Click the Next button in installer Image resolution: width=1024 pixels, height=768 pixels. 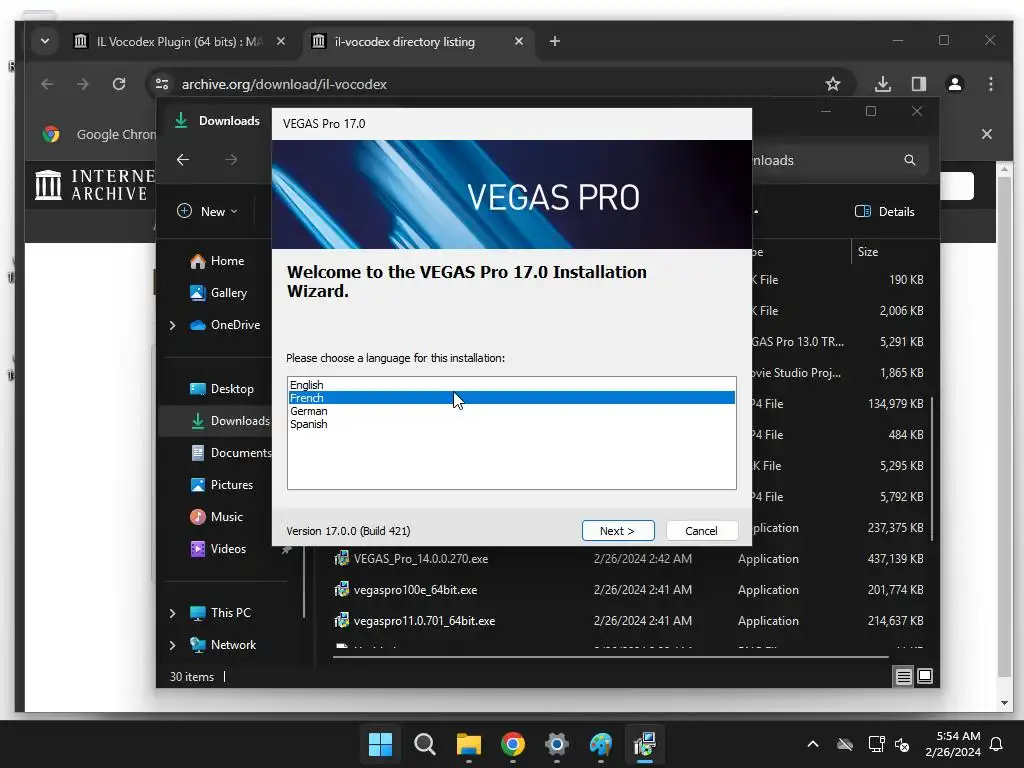(618, 531)
